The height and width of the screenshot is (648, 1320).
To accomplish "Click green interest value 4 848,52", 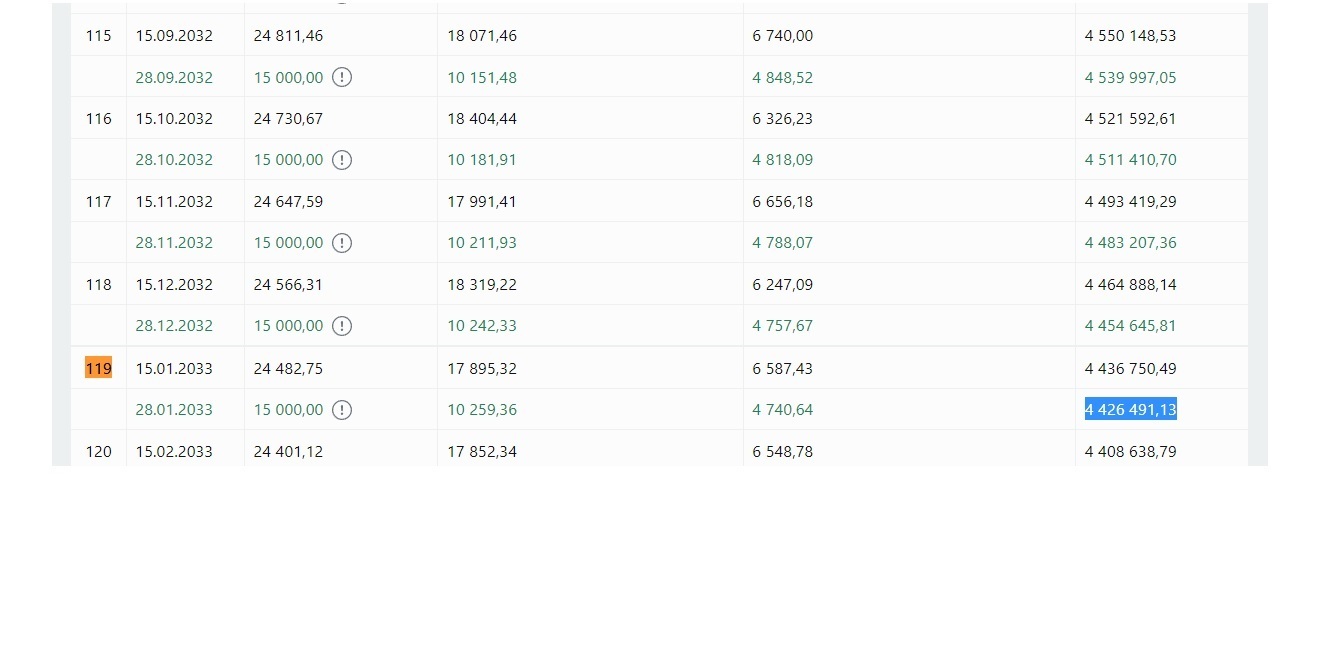I will point(783,78).
